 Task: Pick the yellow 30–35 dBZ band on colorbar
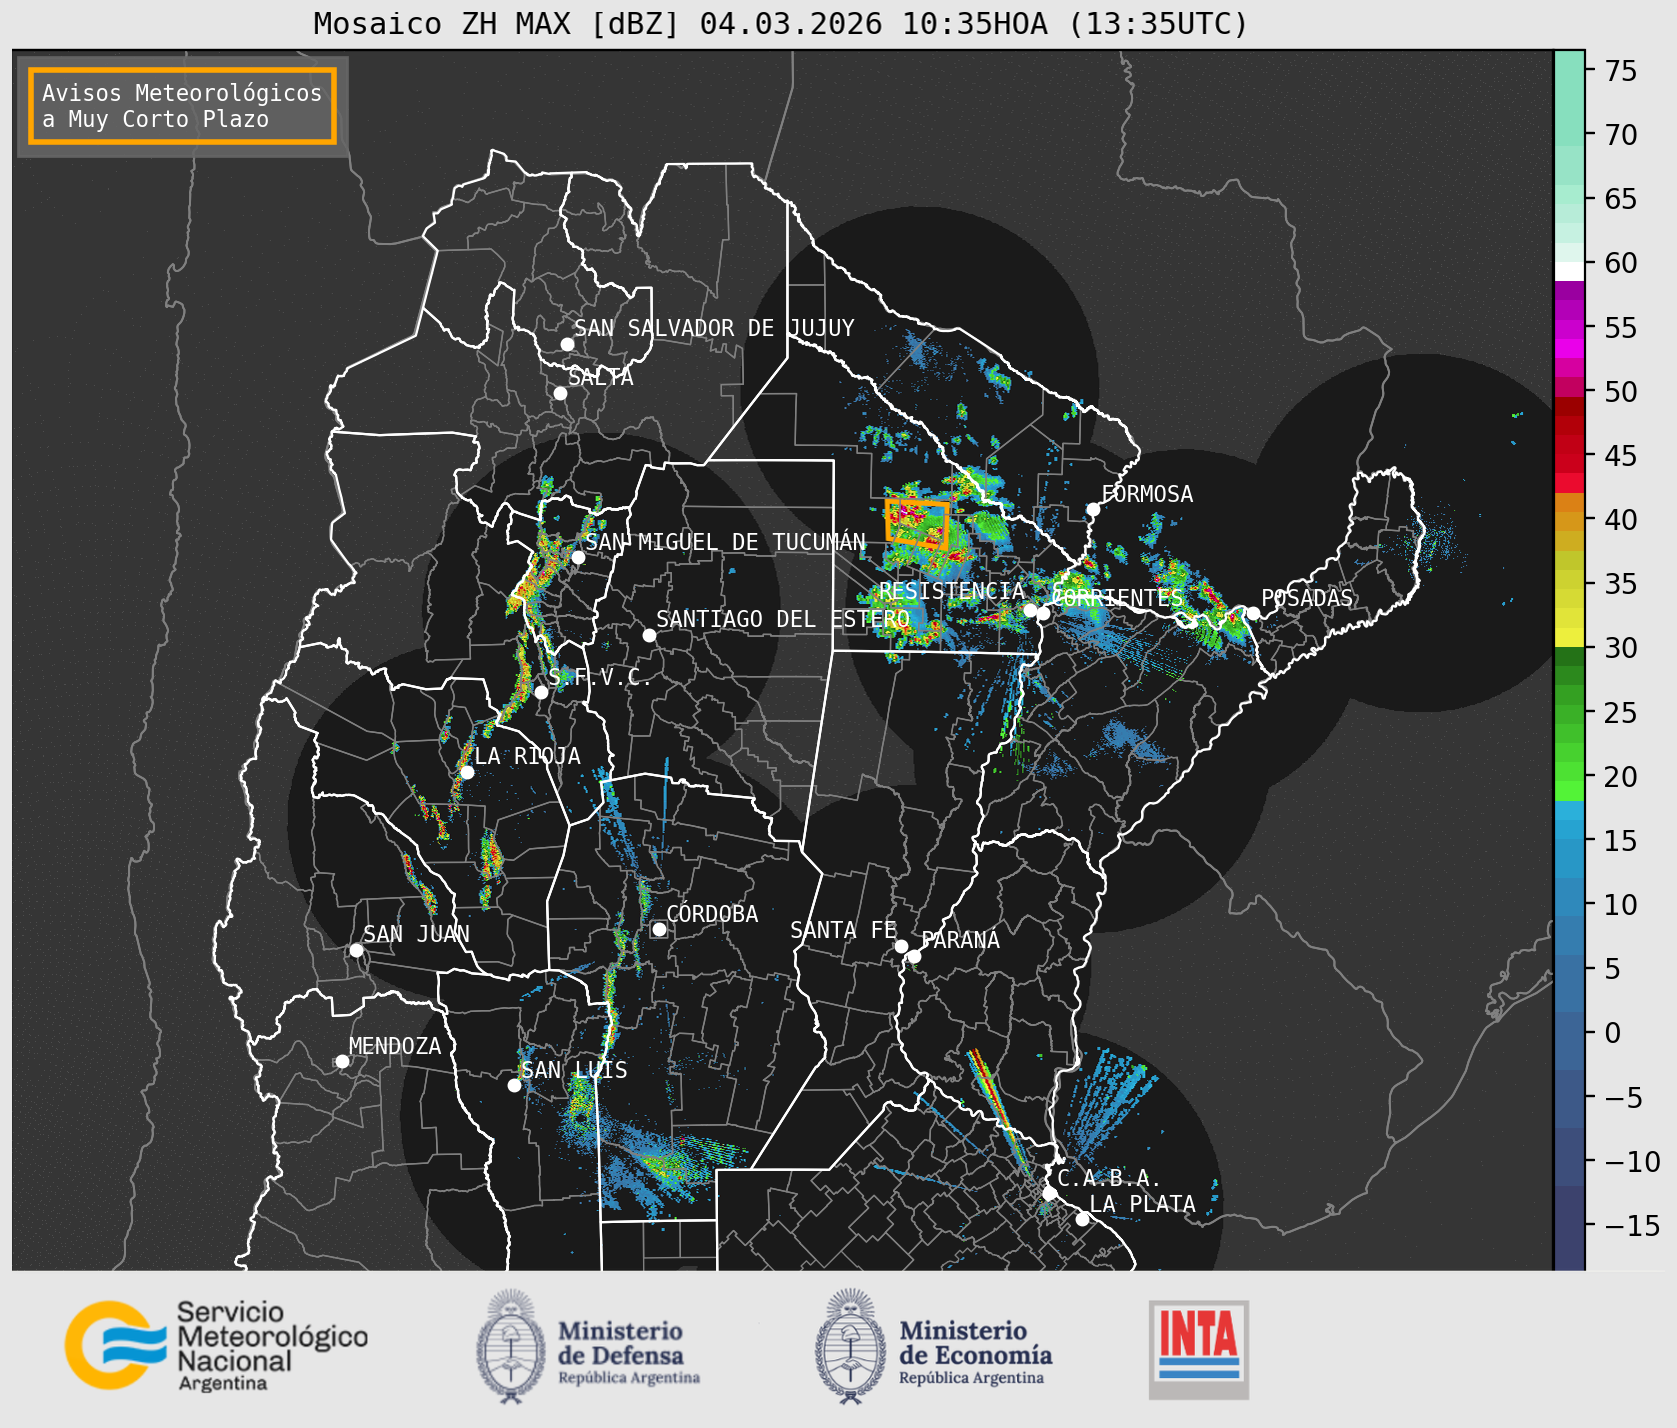click(1570, 615)
